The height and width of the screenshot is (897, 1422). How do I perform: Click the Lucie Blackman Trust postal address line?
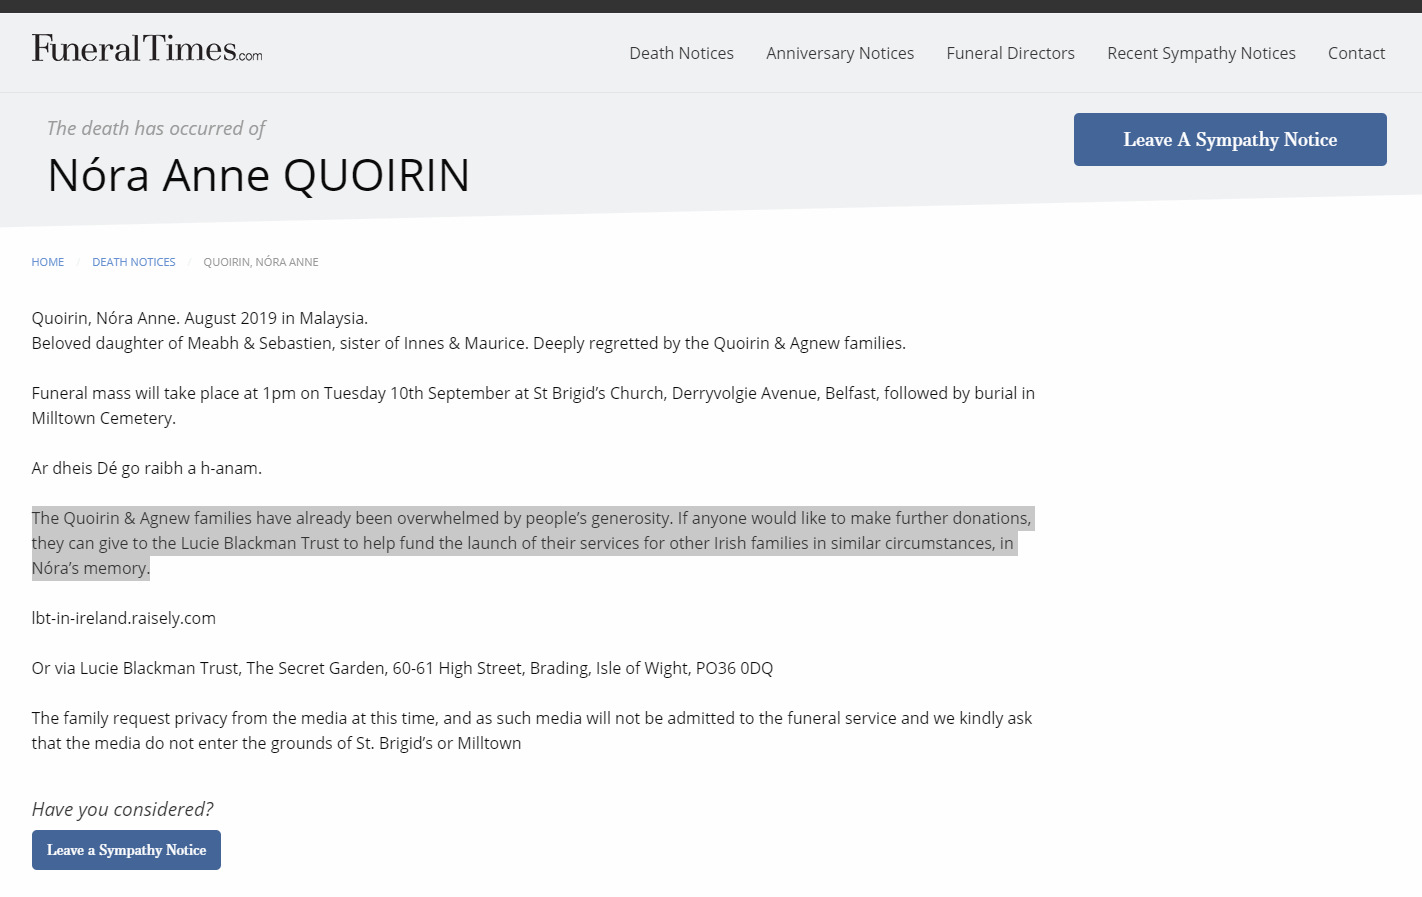402,668
